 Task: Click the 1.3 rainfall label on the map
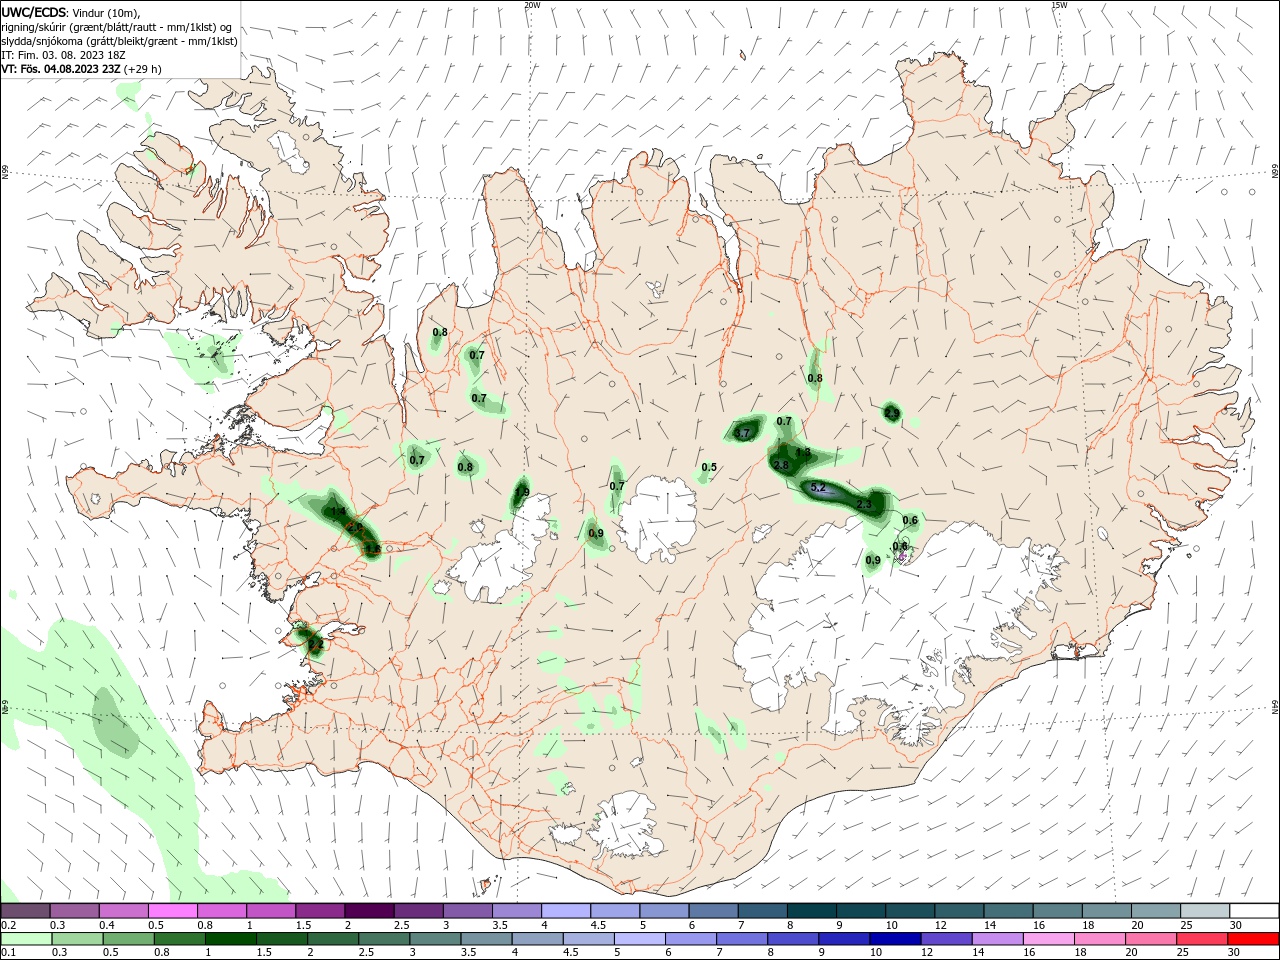[803, 452]
